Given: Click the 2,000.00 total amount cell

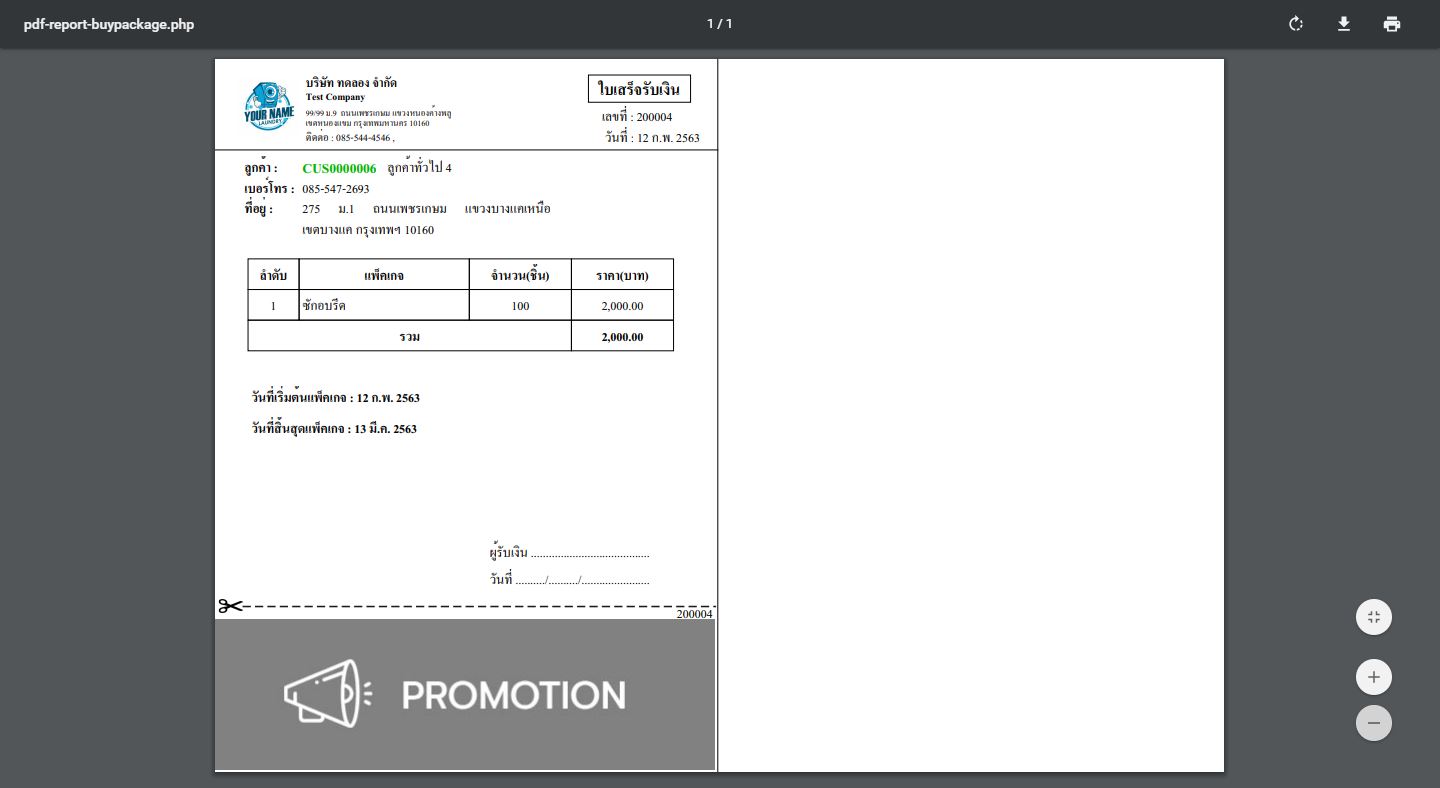Looking at the screenshot, I should [x=622, y=337].
